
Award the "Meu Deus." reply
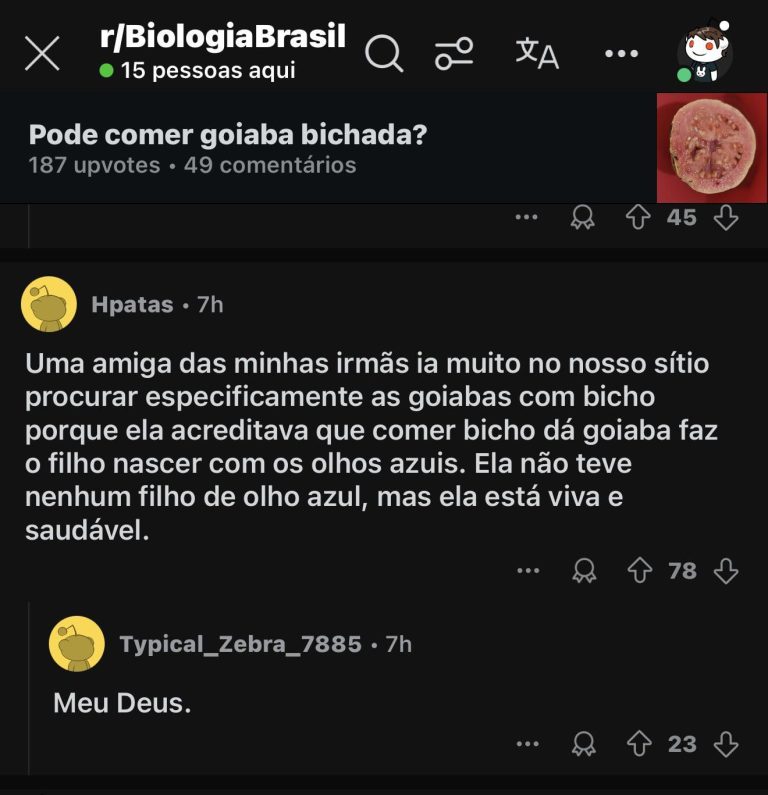pos(583,744)
